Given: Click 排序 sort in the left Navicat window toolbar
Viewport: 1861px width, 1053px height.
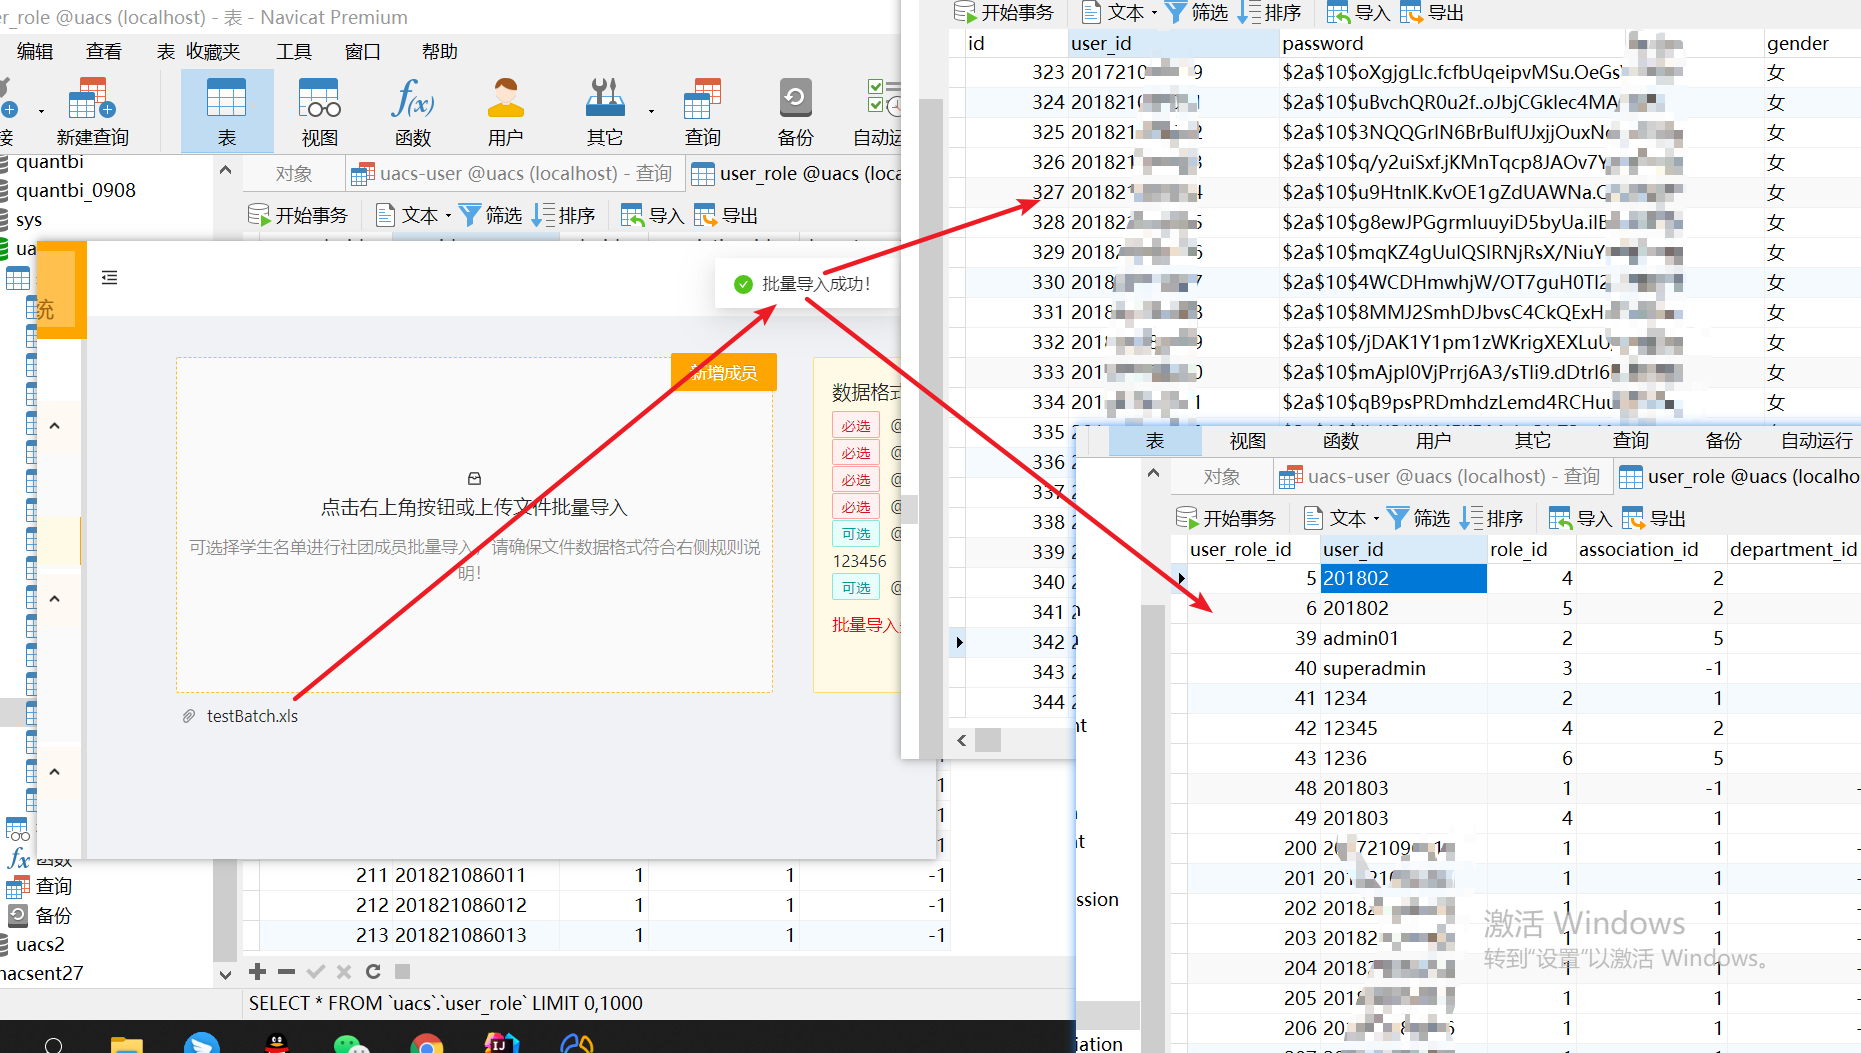Looking at the screenshot, I should (x=564, y=215).
